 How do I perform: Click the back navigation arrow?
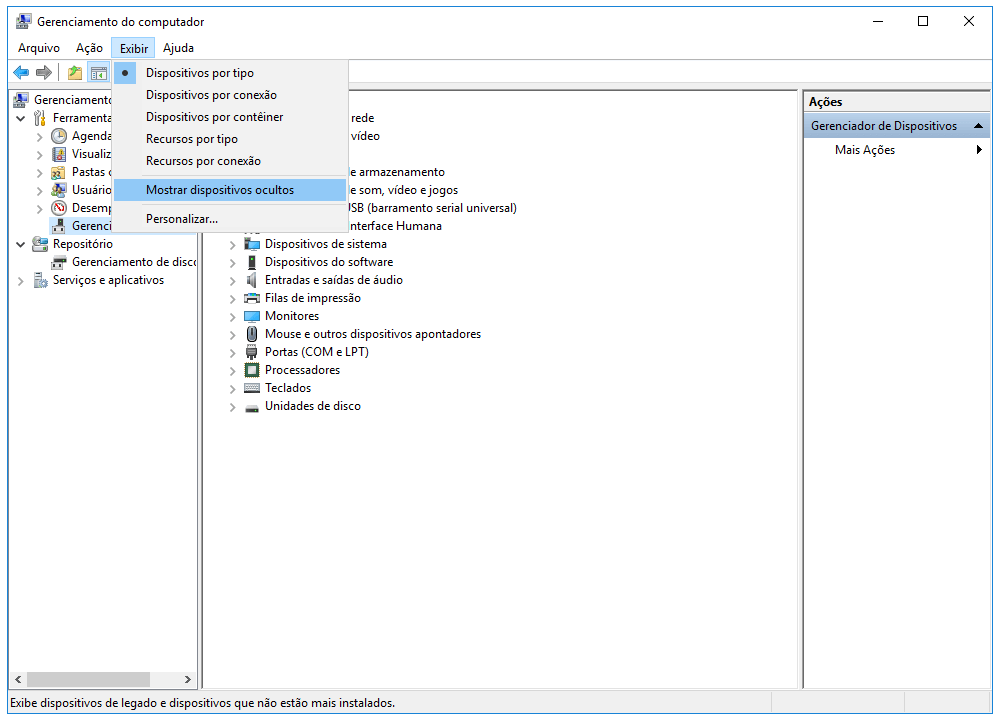click(21, 72)
